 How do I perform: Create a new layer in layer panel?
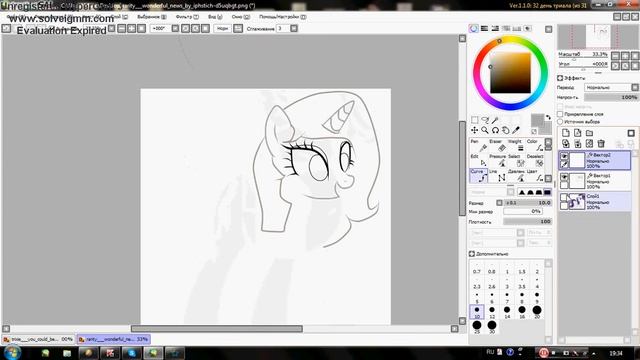point(566,133)
